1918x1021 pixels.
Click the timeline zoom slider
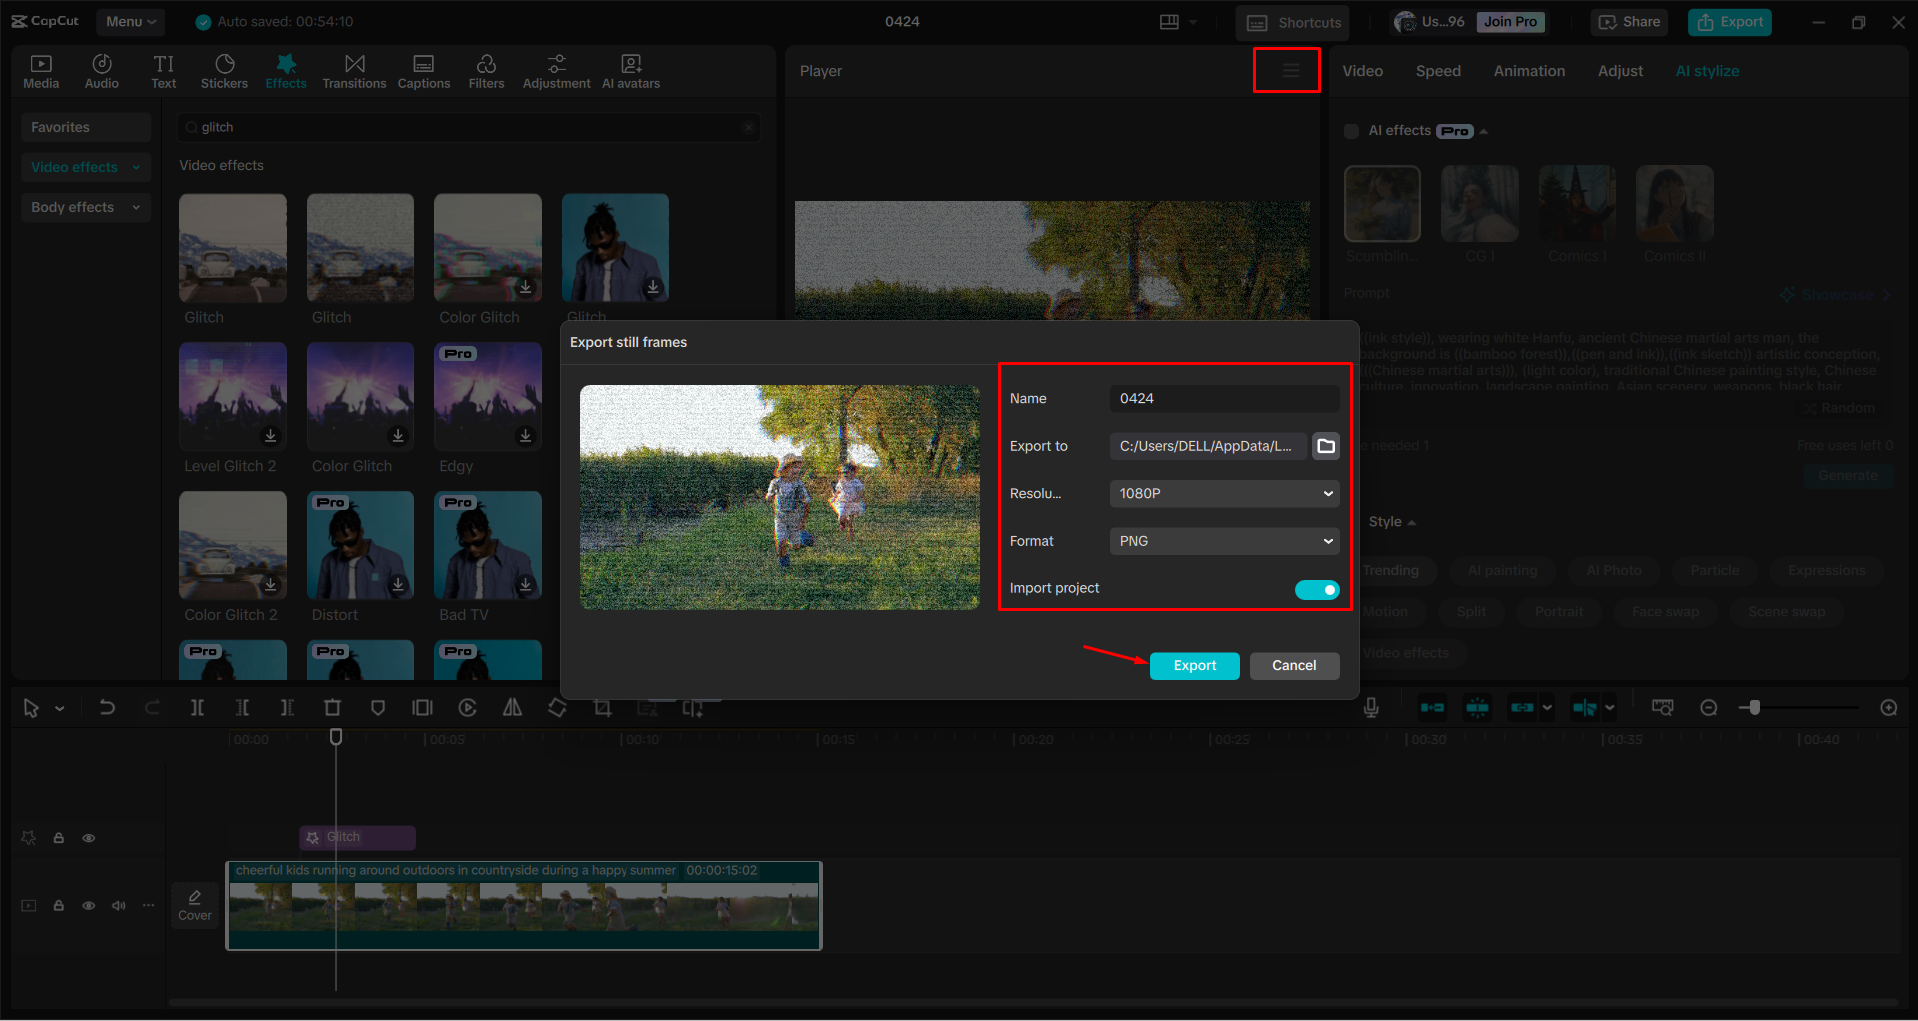click(x=1753, y=707)
